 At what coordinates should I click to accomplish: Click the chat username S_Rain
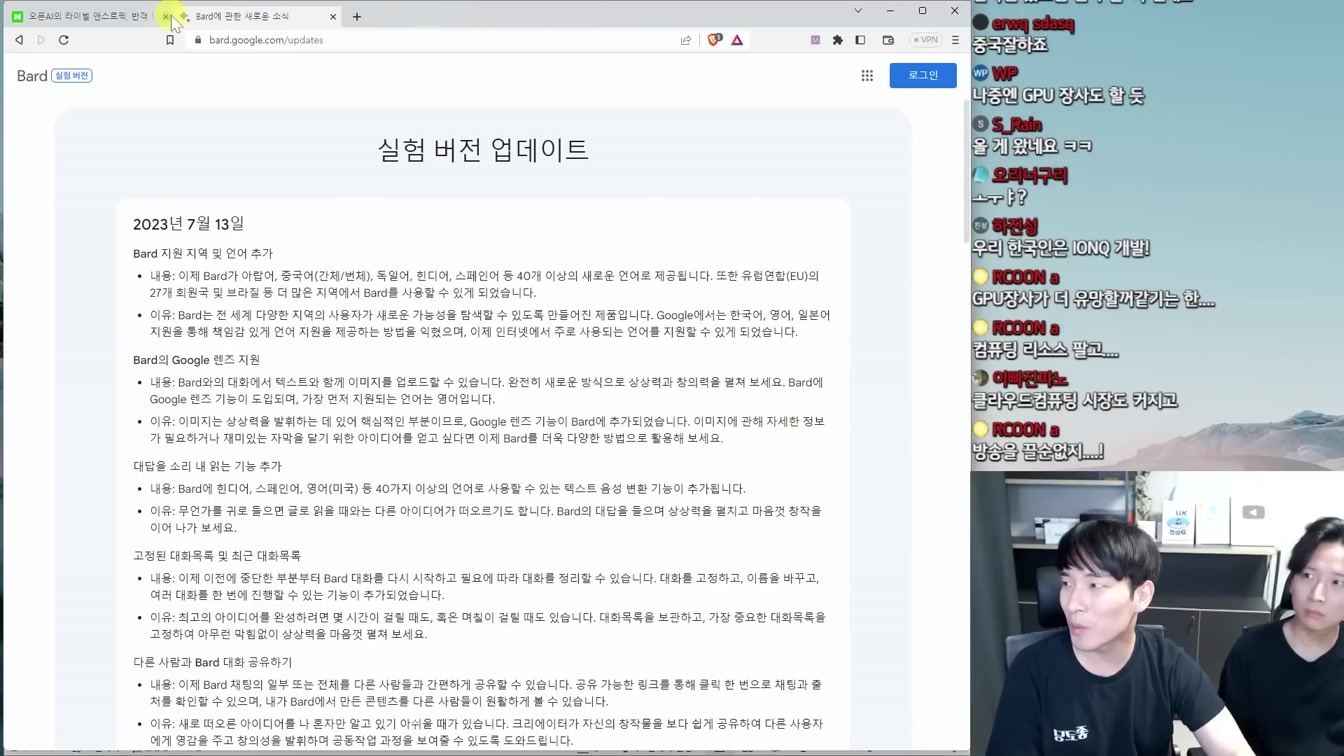point(1017,125)
